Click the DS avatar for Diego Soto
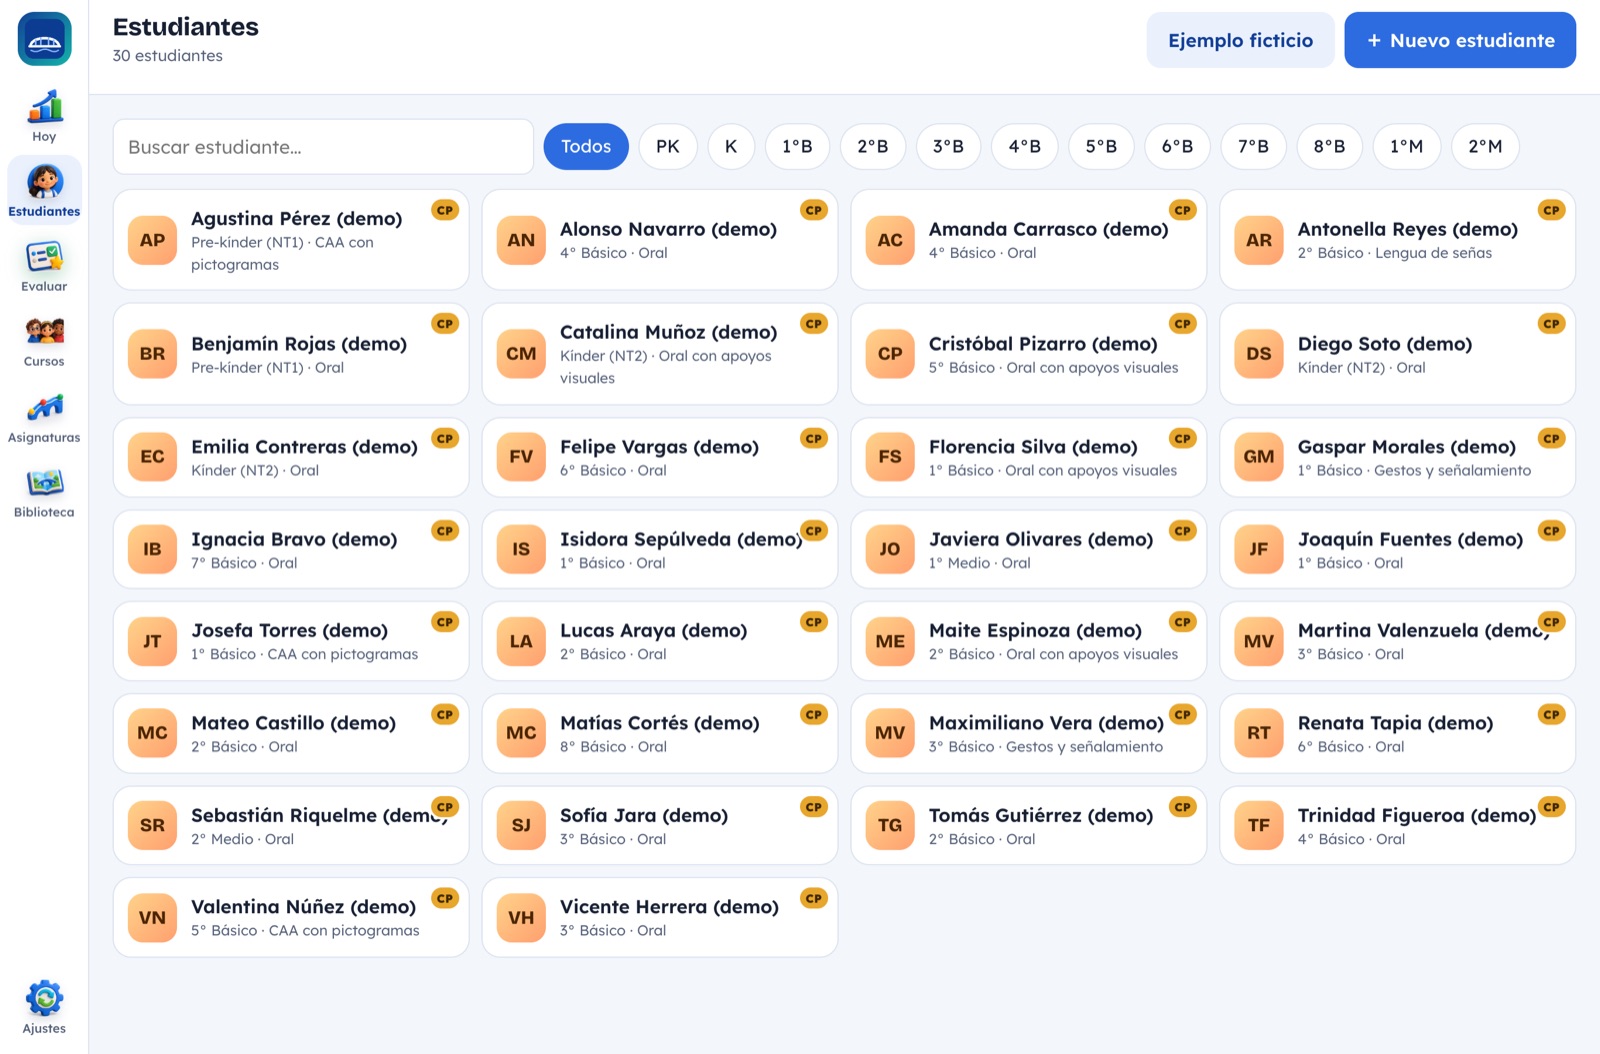 pos(1259,354)
